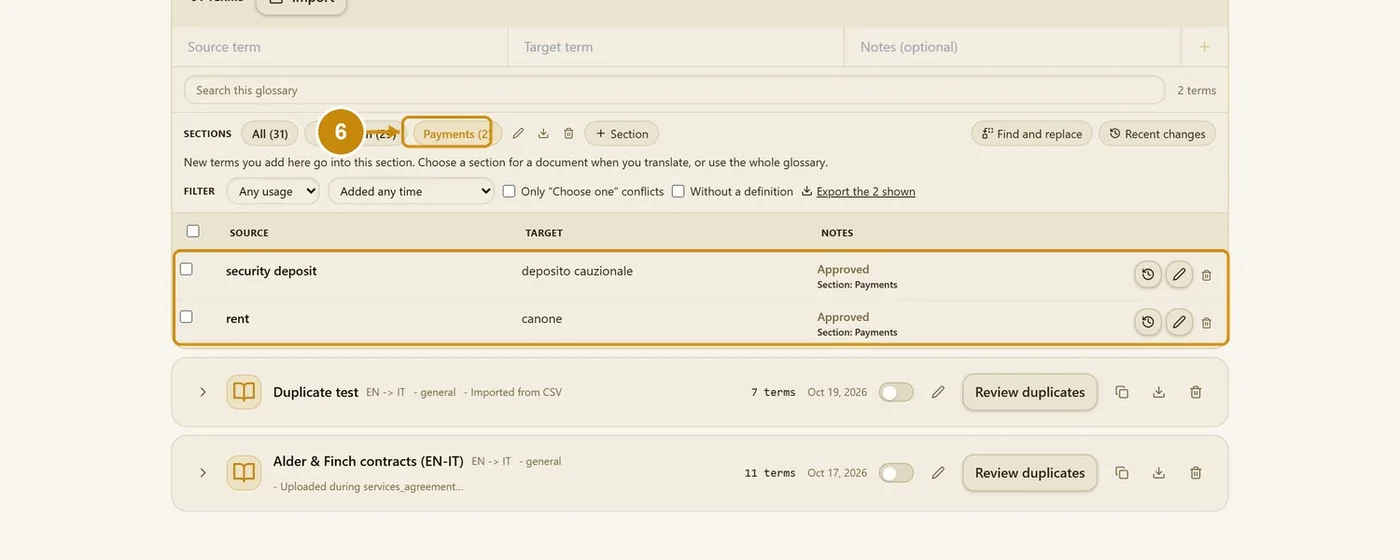The image size is (1400, 560).
Task: Toggle the Duplicate test glossary switch
Action: [x=896, y=392]
